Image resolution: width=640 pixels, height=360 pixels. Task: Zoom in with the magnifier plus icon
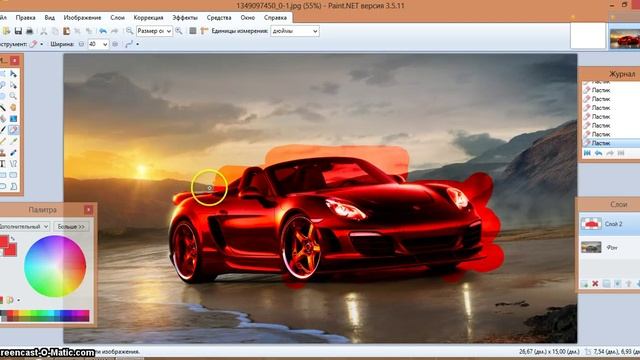[179, 31]
